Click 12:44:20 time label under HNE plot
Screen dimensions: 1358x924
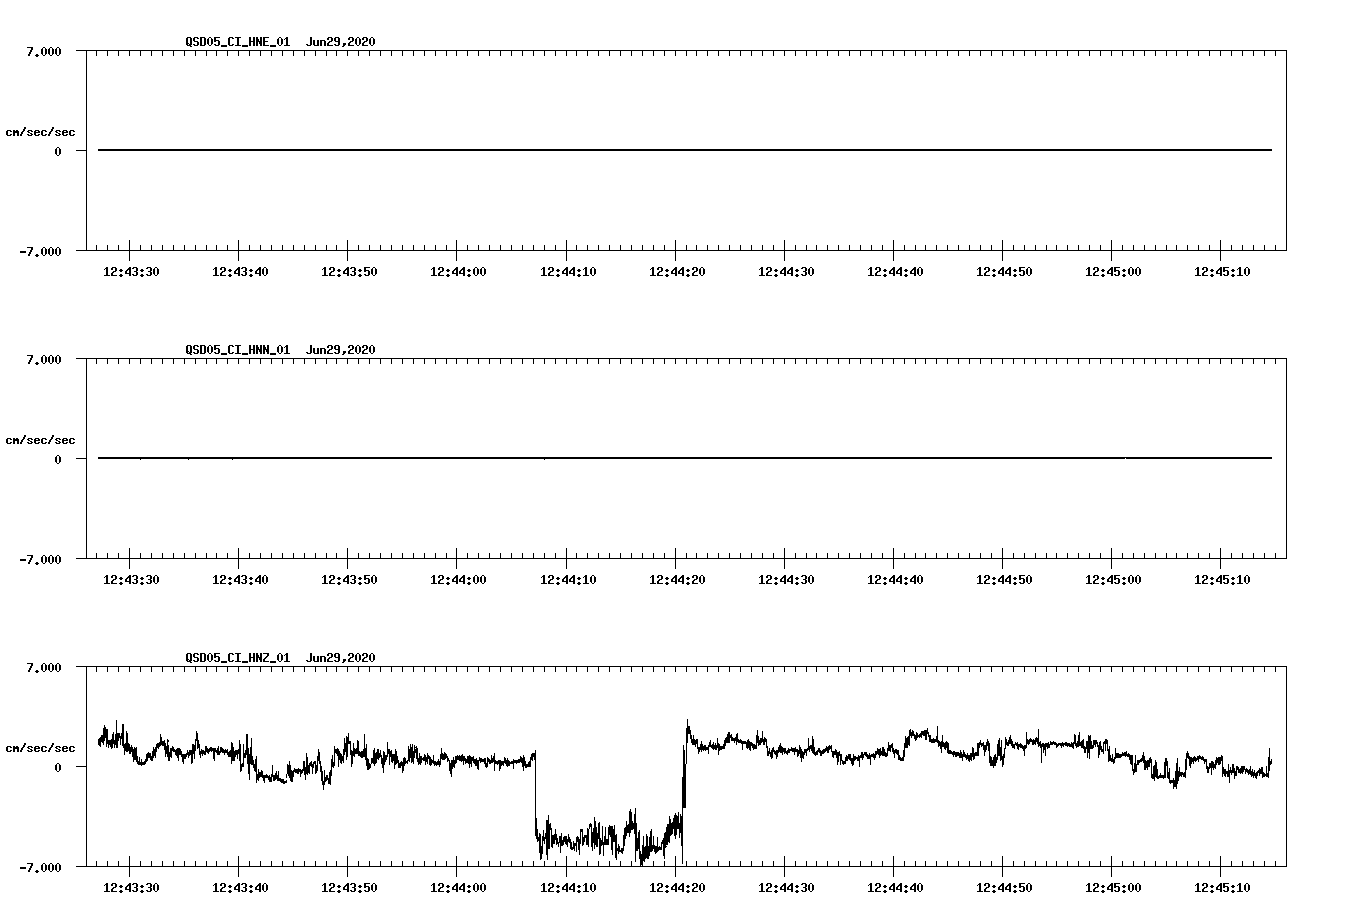[677, 272]
